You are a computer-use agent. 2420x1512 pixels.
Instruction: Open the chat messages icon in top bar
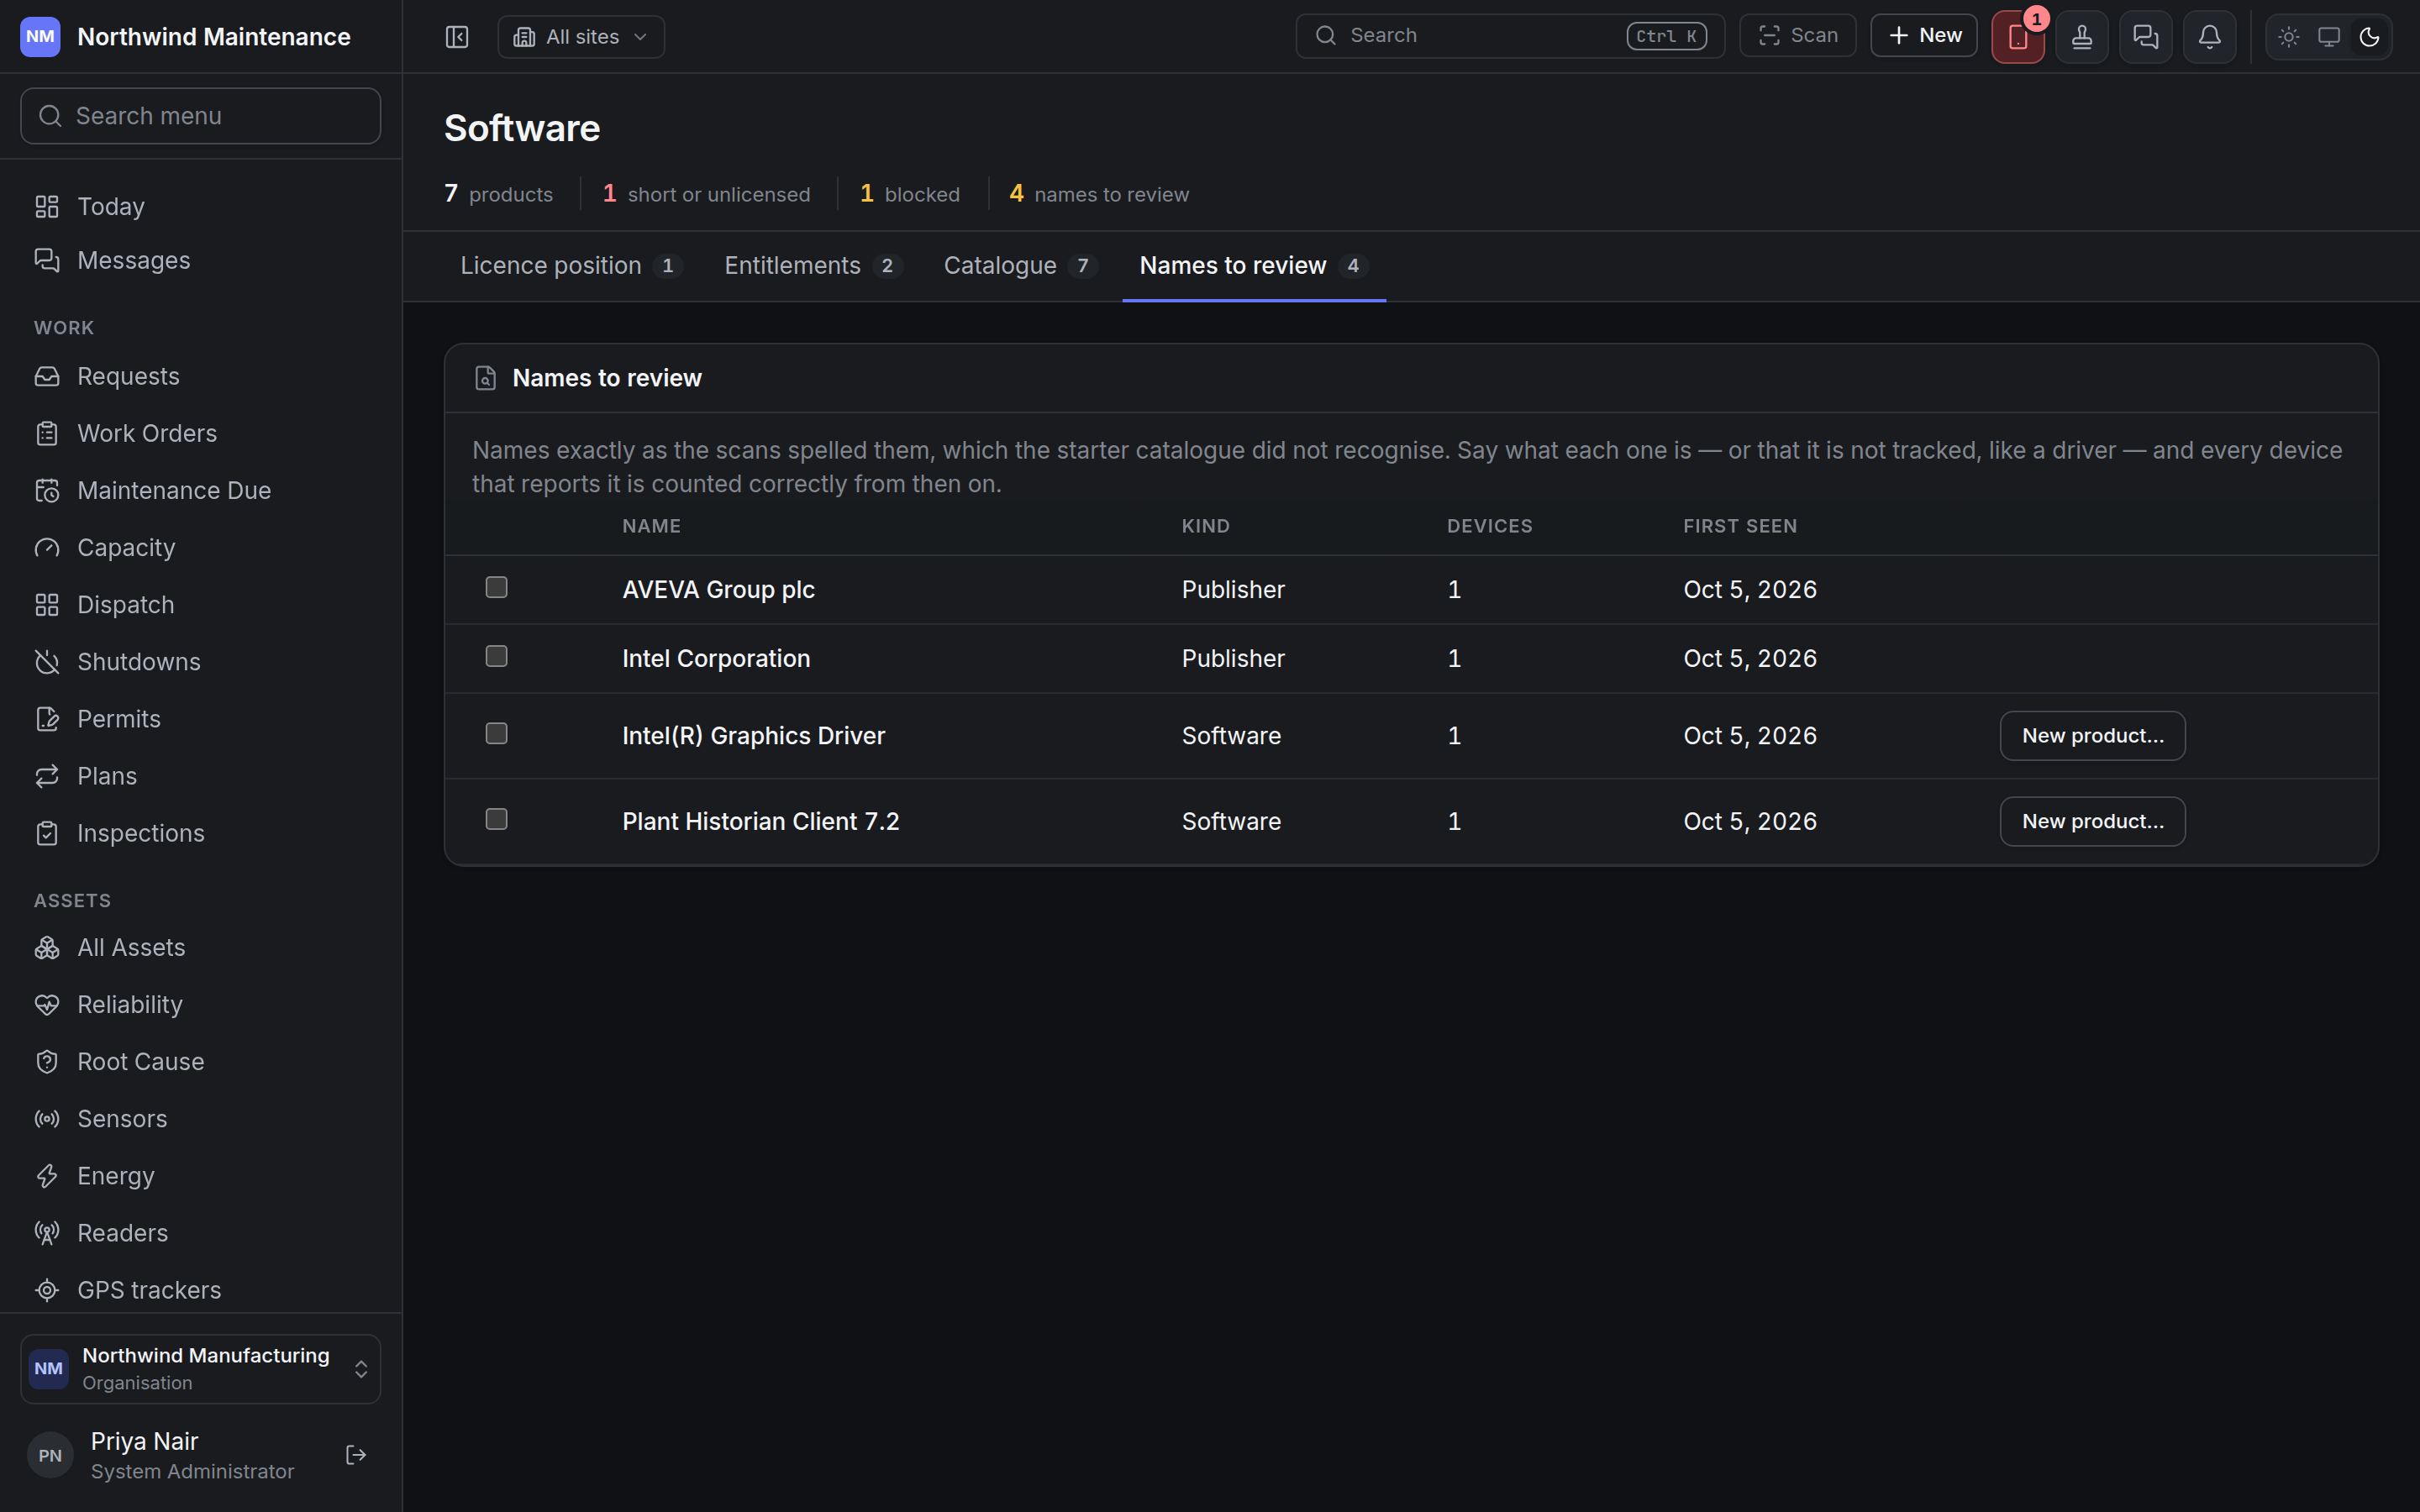[2145, 37]
